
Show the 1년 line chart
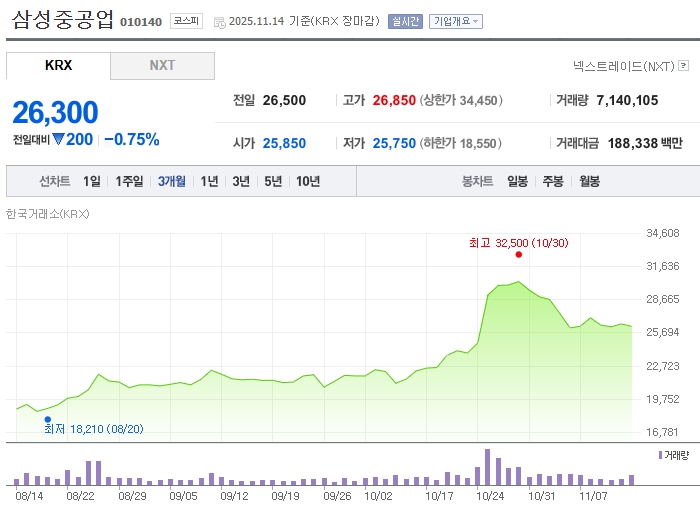pos(209,181)
